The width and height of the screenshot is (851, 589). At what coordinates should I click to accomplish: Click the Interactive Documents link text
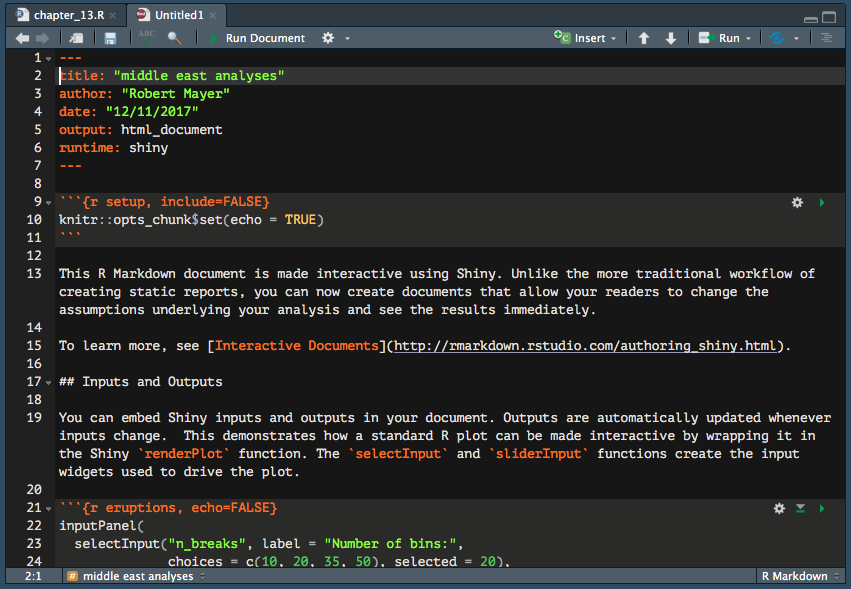pos(297,346)
